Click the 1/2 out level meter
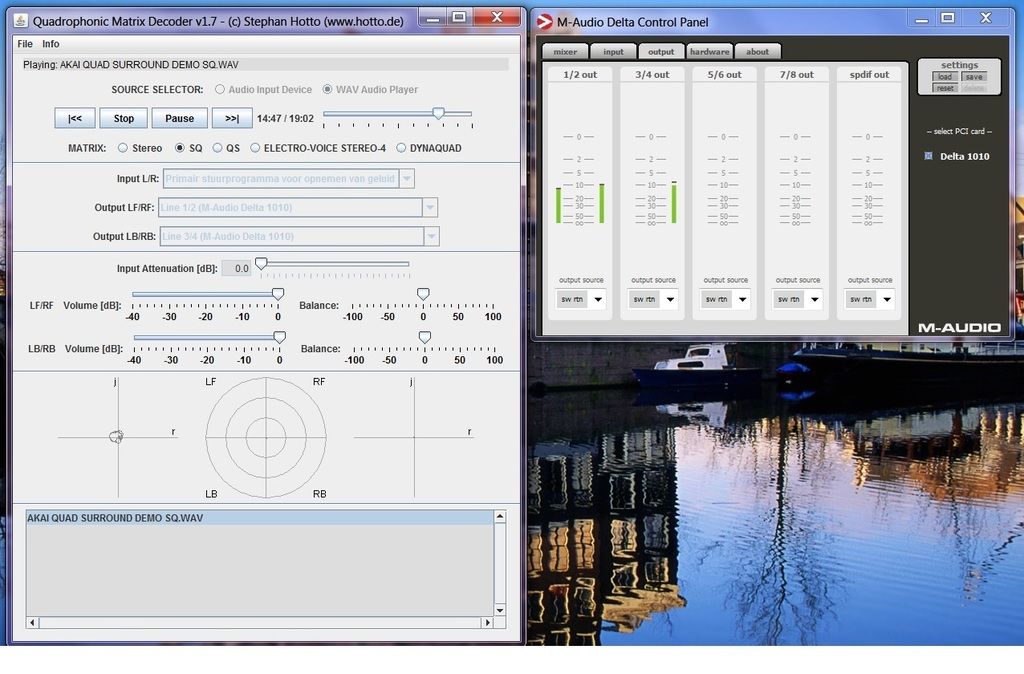Screen dimensions: 1024x674 coord(580,180)
